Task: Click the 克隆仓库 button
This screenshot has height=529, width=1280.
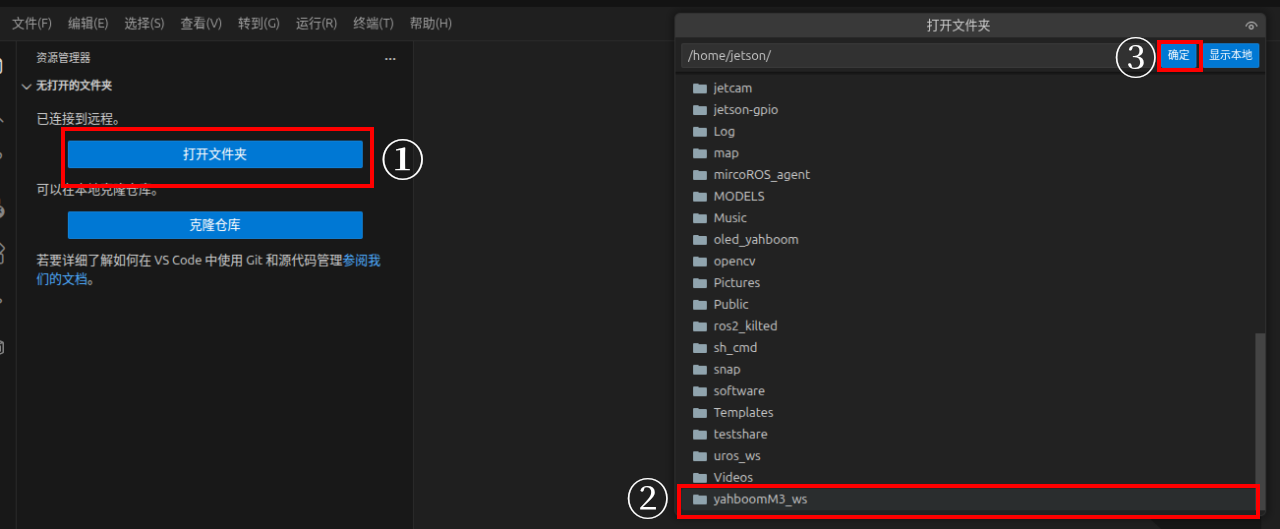Action: tap(215, 225)
